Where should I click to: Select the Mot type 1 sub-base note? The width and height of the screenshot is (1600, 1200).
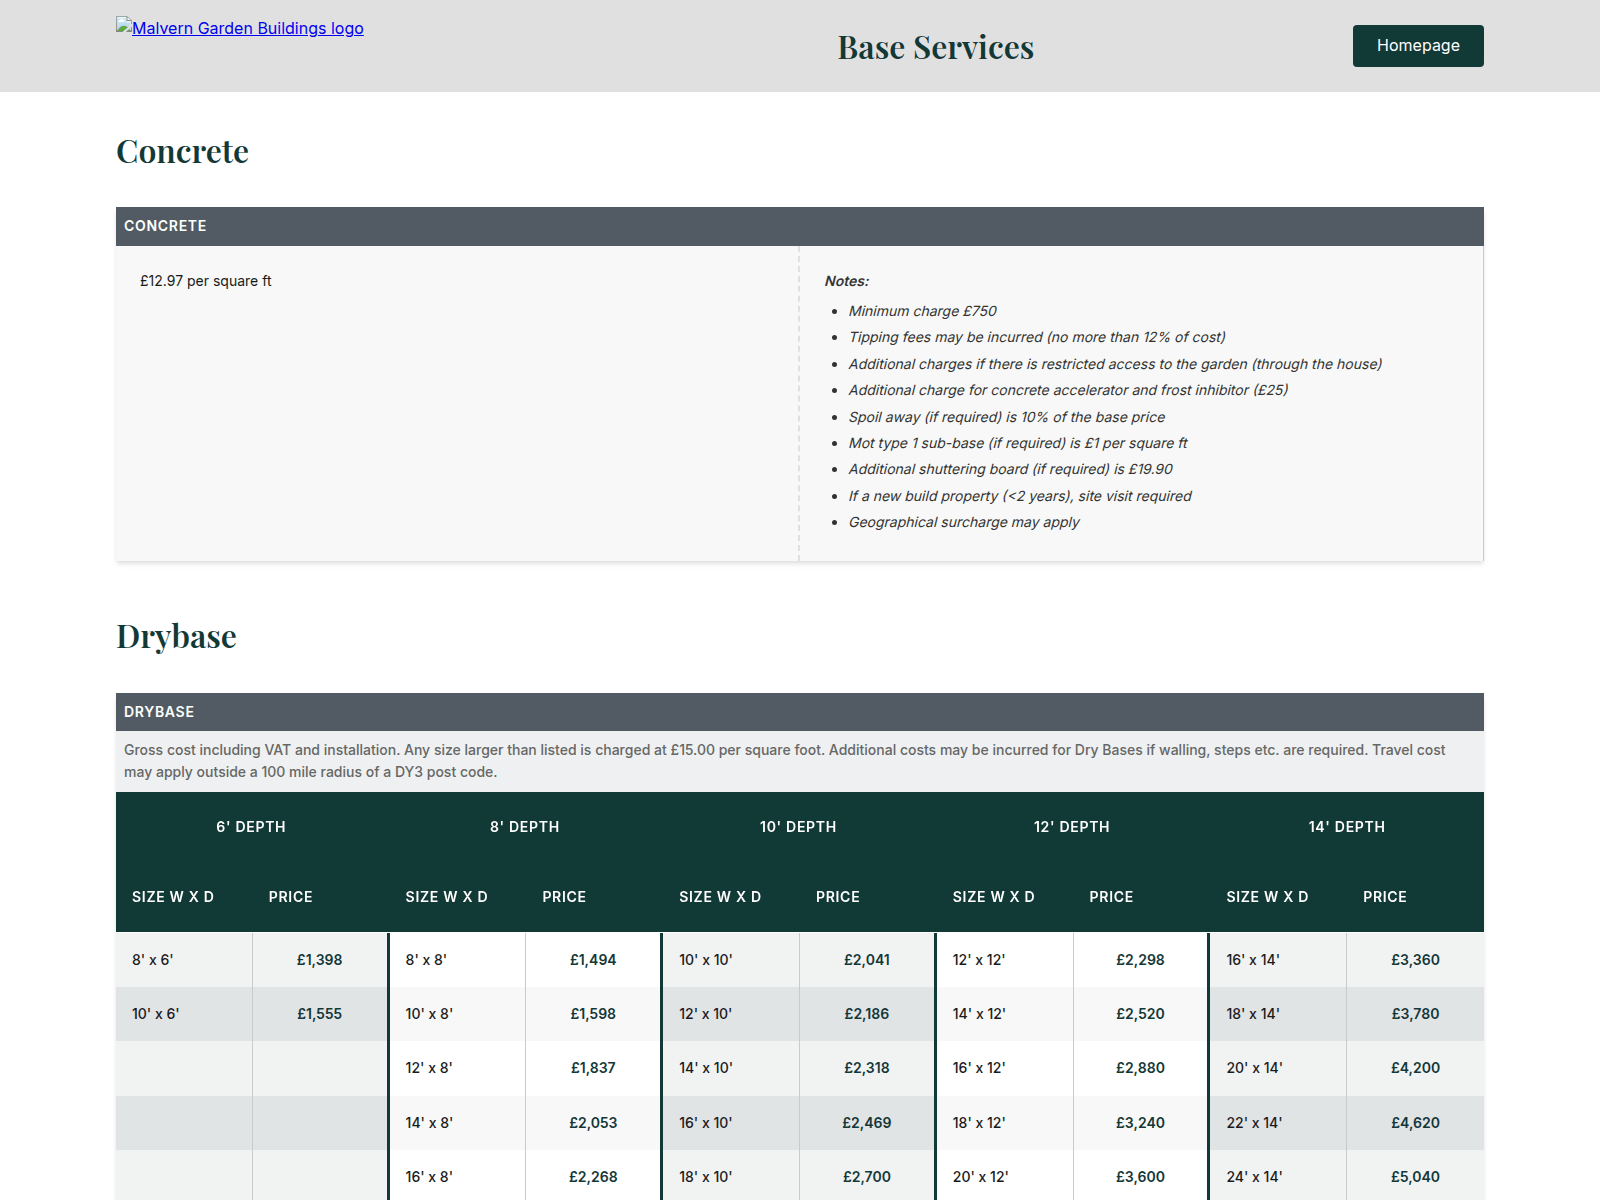click(1018, 443)
